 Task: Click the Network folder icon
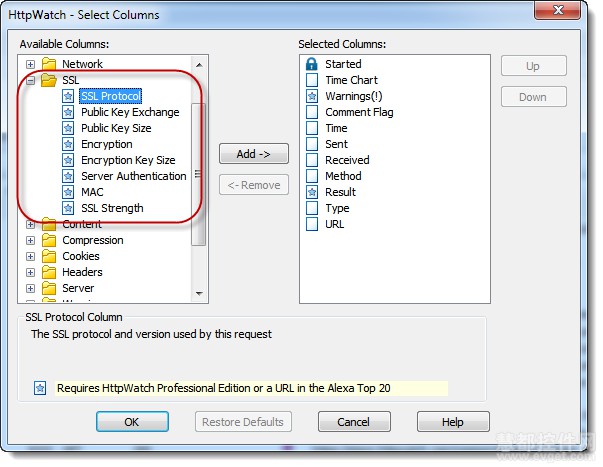click(x=49, y=64)
